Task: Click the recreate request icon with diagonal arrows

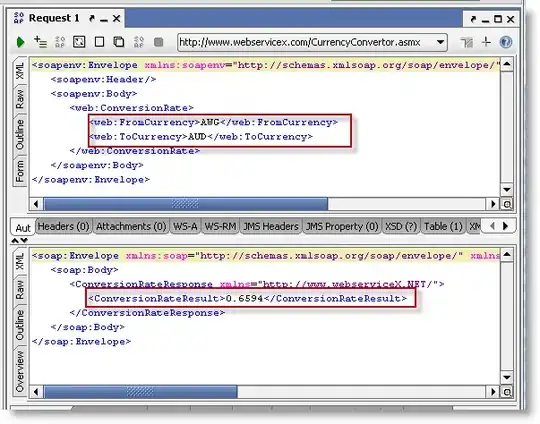Action: (x=79, y=42)
